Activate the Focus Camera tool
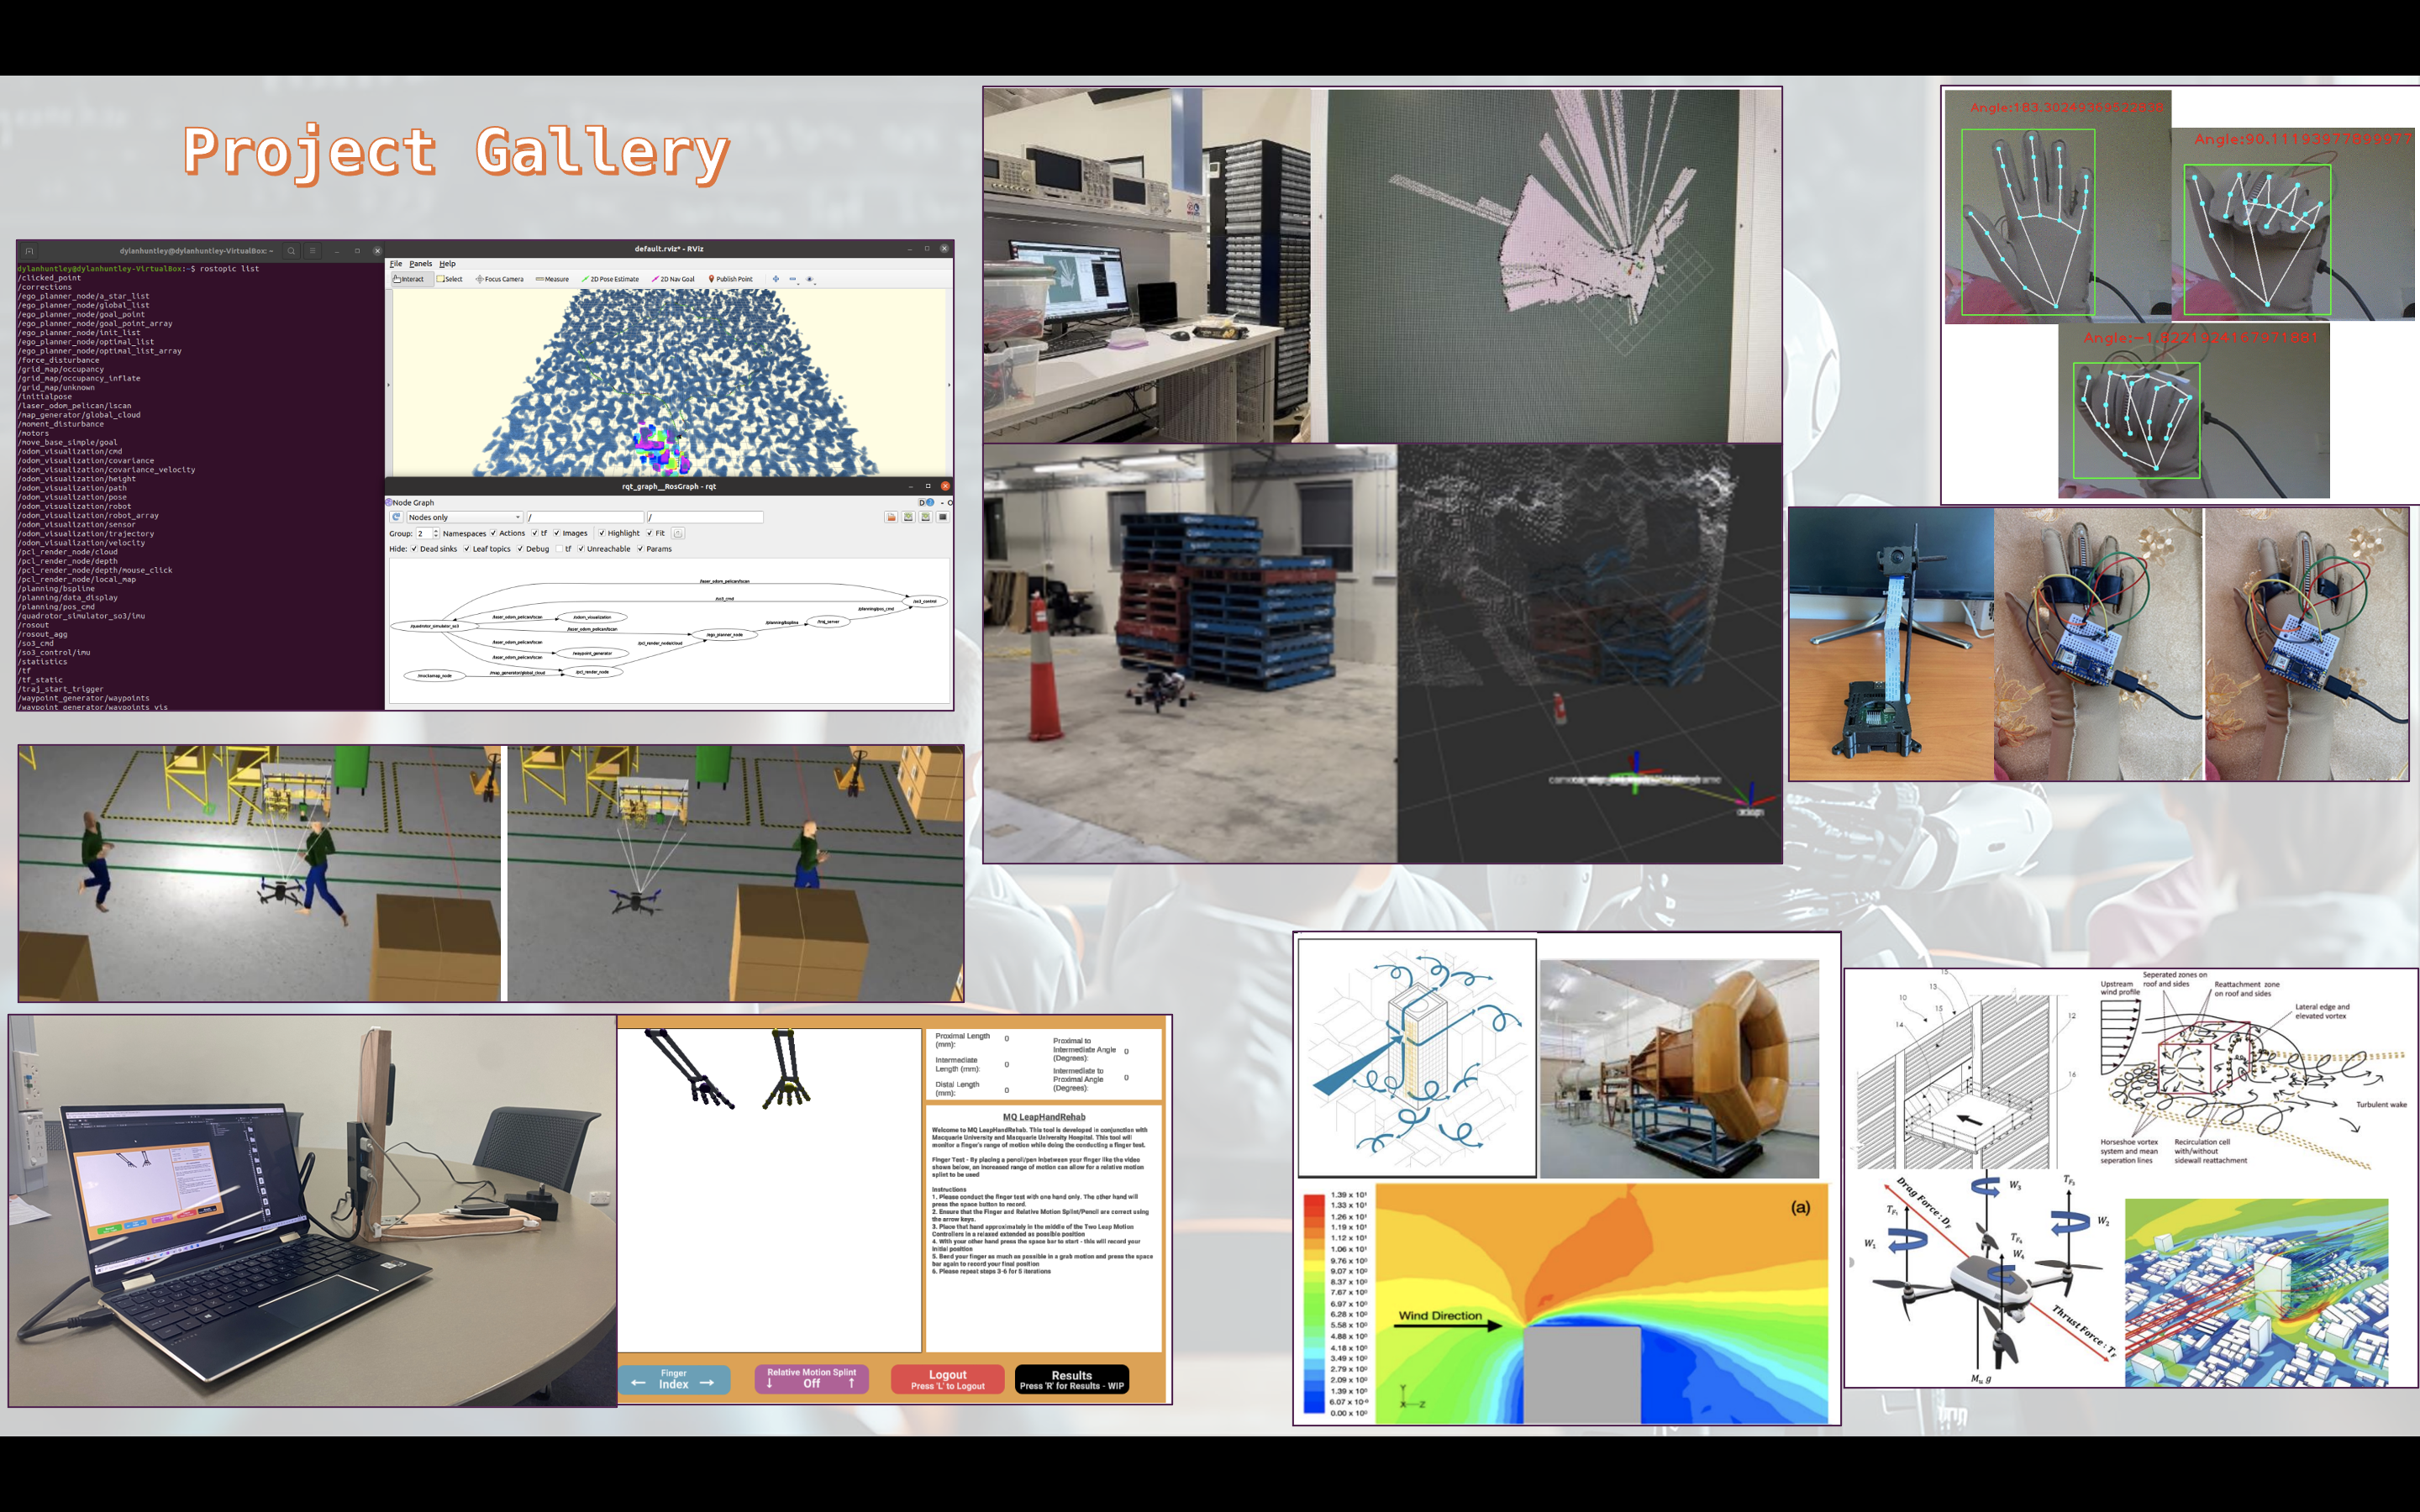Image resolution: width=2420 pixels, height=1512 pixels. point(499,279)
